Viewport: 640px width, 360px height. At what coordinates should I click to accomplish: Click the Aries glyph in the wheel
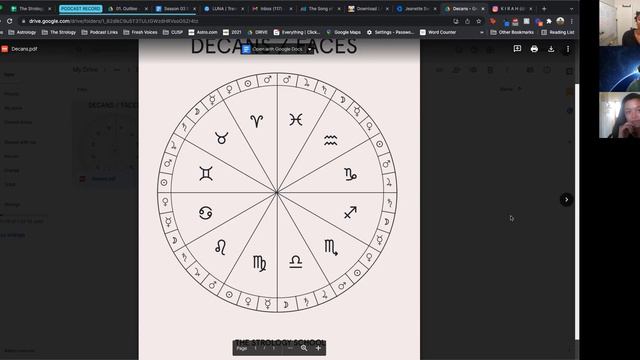[x=257, y=121]
